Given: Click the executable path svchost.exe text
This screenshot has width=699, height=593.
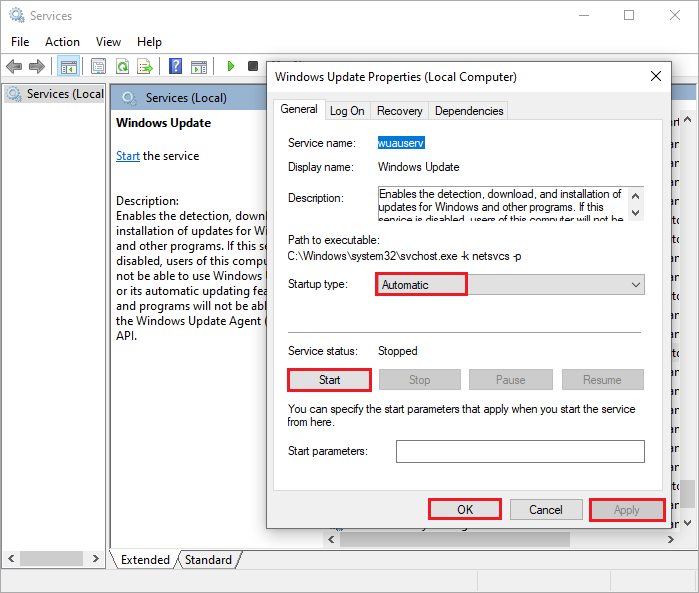Looking at the screenshot, I should (x=404, y=256).
